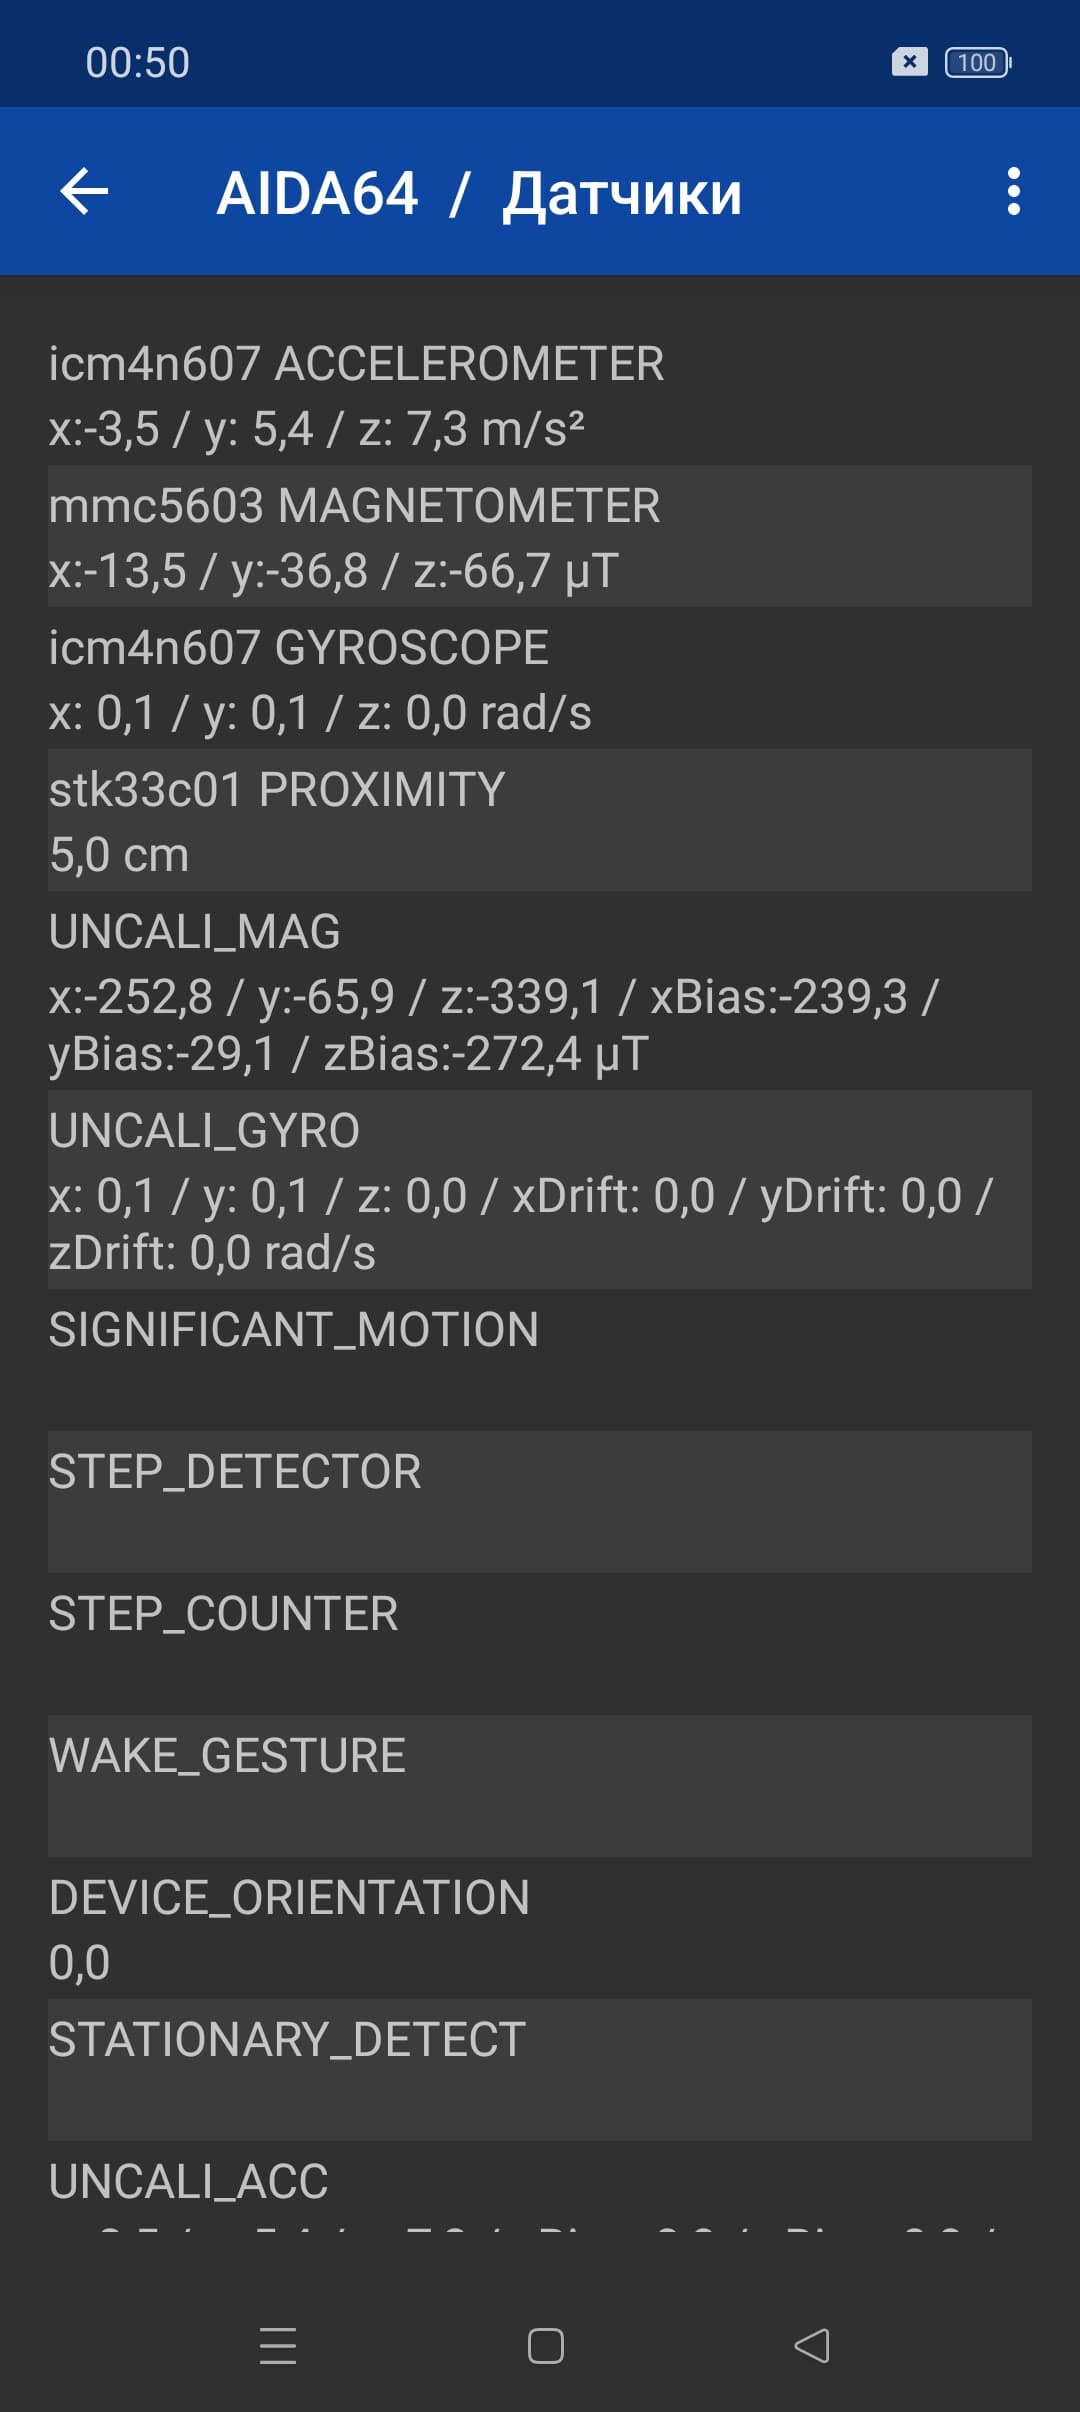Tap the UNCALI_GYRO sensor row
The image size is (1080, 2412).
click(x=540, y=1190)
